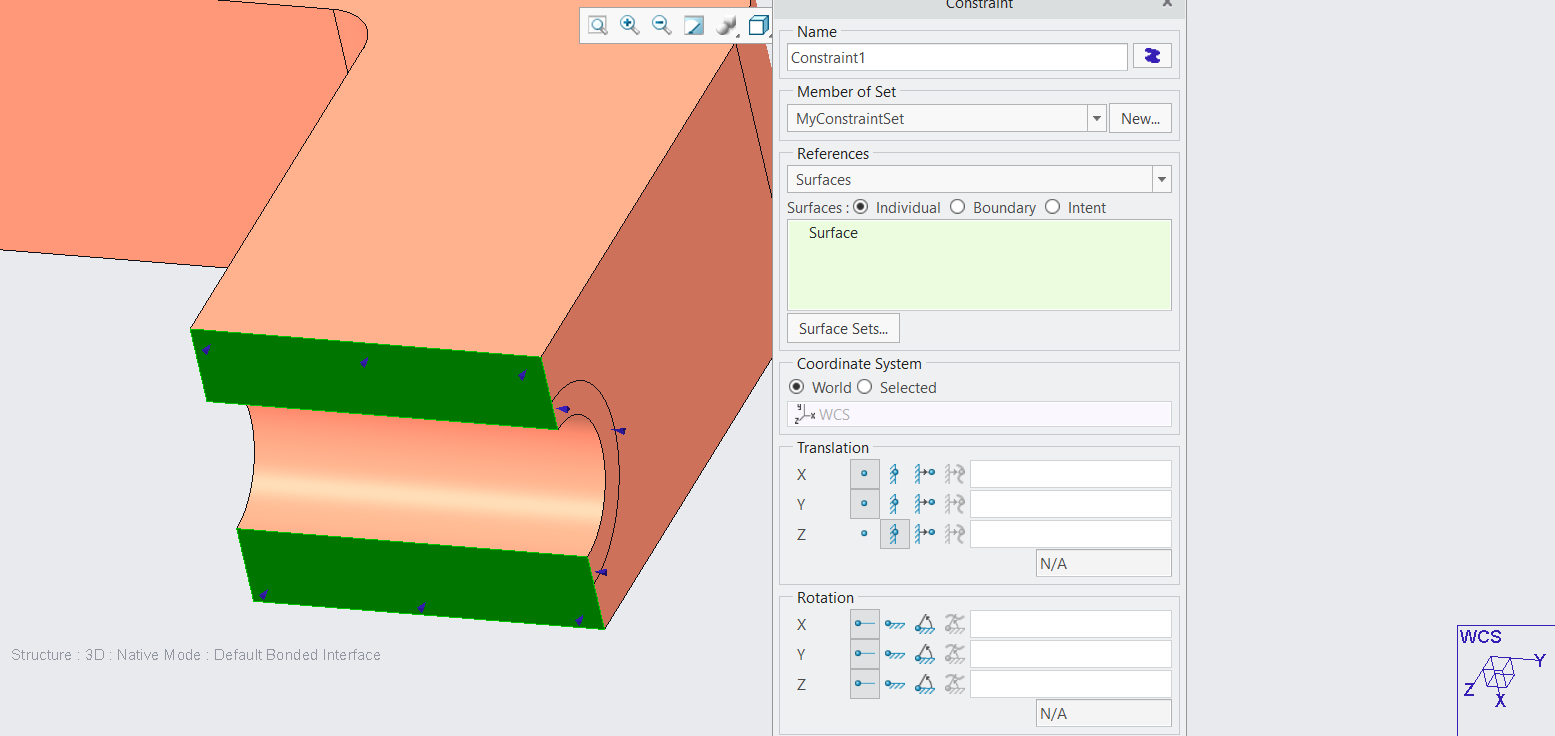1555x736 pixels.
Task: Click the constraint symbol icon beside Name
Action: [x=1152, y=56]
